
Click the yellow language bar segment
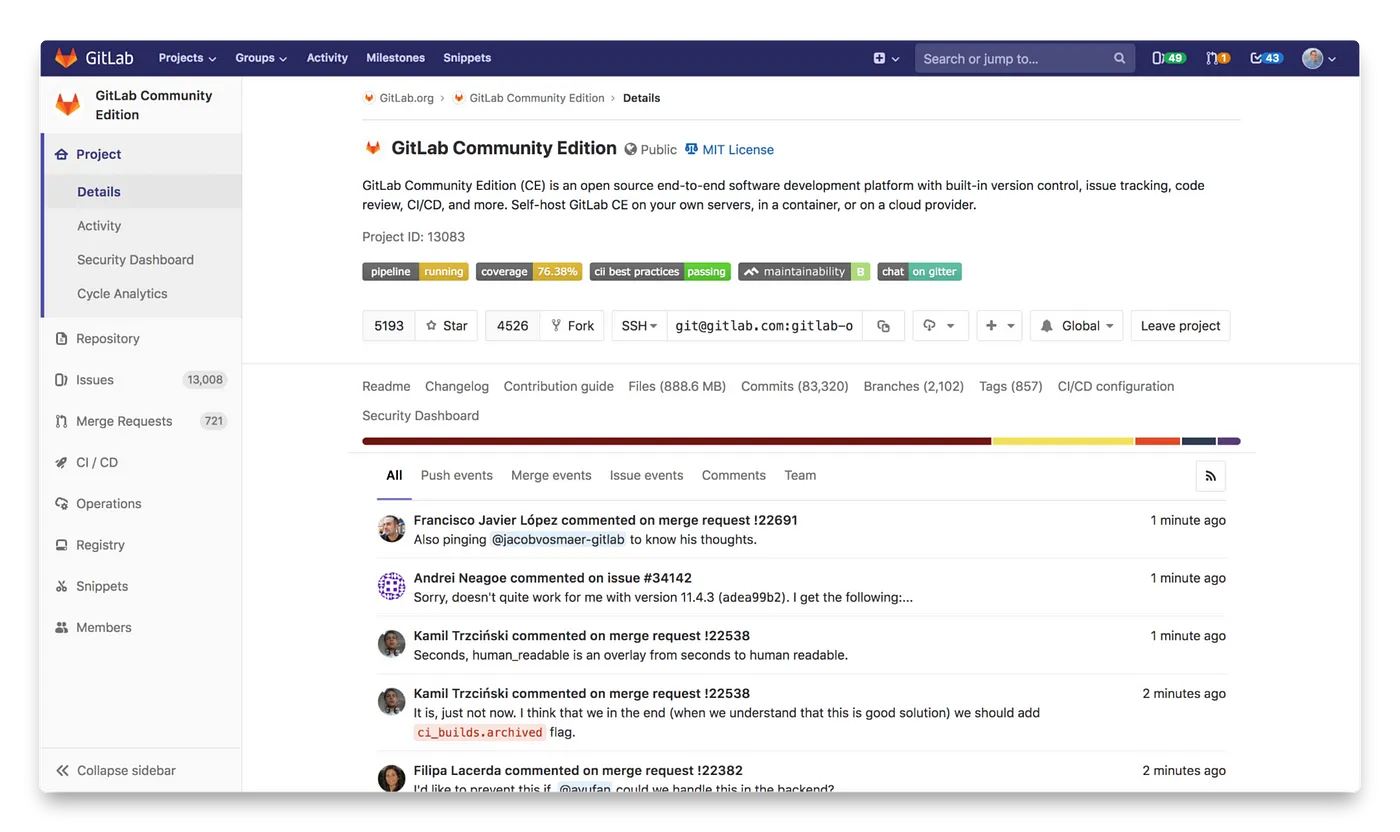[1063, 441]
